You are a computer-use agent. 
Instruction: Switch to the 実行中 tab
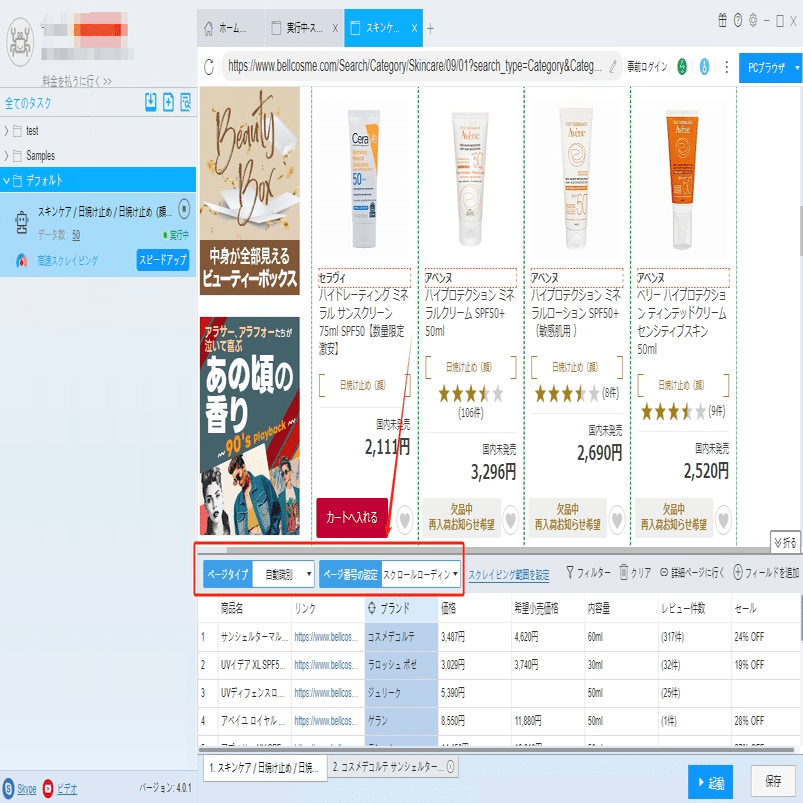pyautogui.click(x=304, y=28)
